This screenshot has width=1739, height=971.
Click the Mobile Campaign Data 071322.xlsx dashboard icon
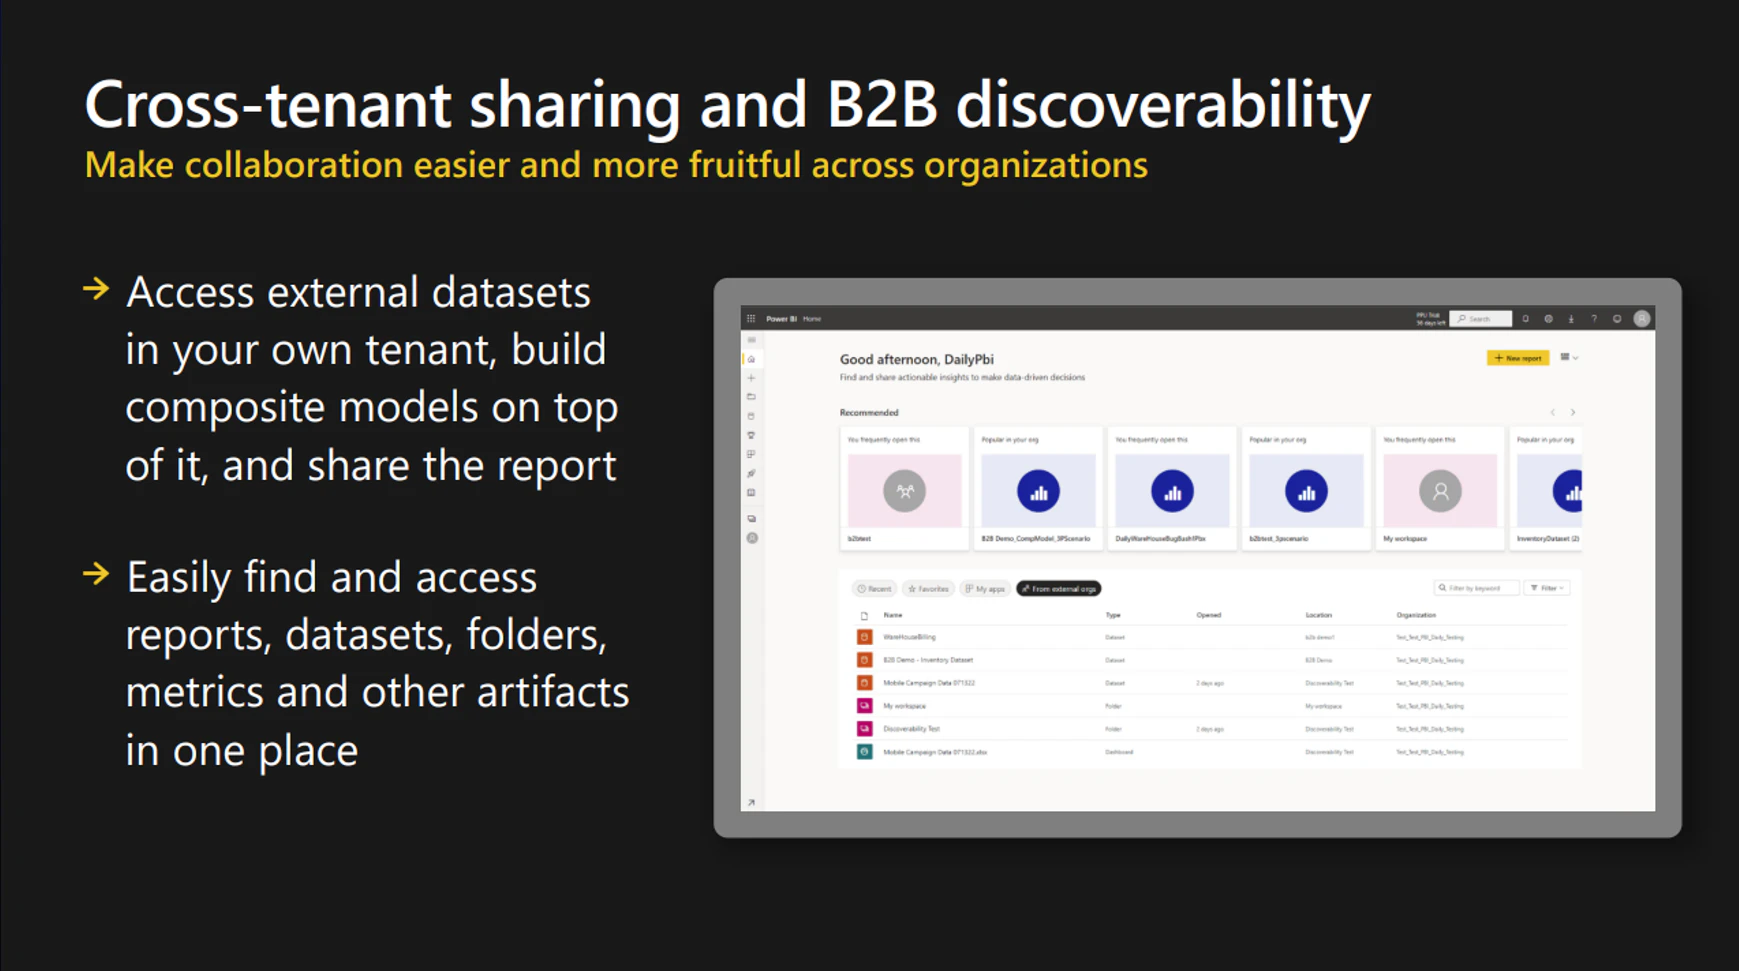(x=864, y=752)
